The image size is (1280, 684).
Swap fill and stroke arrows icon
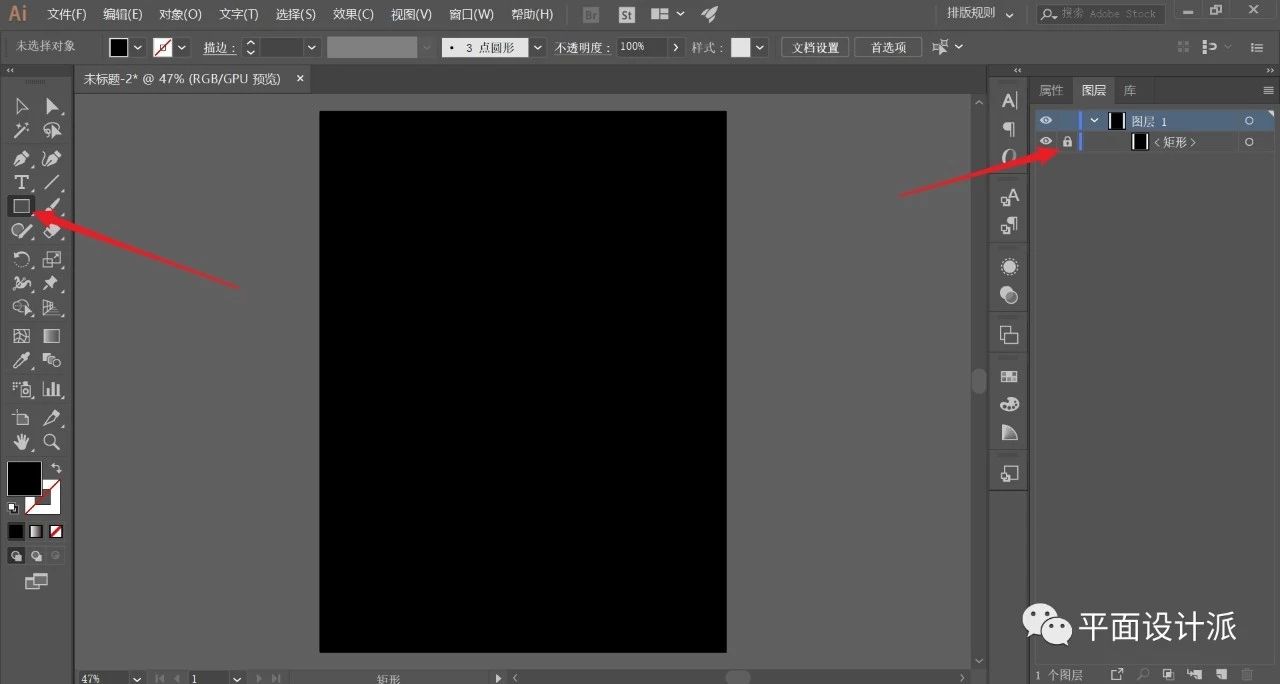pos(56,468)
